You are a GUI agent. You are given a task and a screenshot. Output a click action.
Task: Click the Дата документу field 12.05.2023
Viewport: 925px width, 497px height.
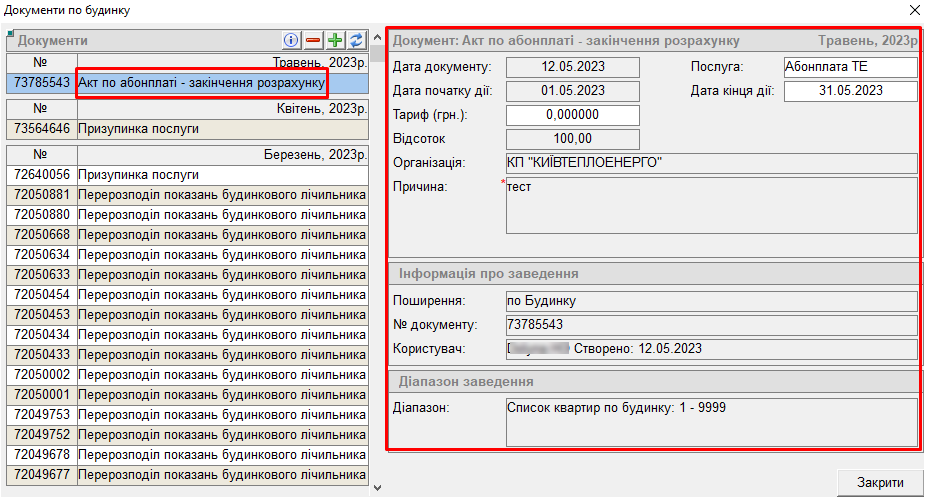point(573,67)
